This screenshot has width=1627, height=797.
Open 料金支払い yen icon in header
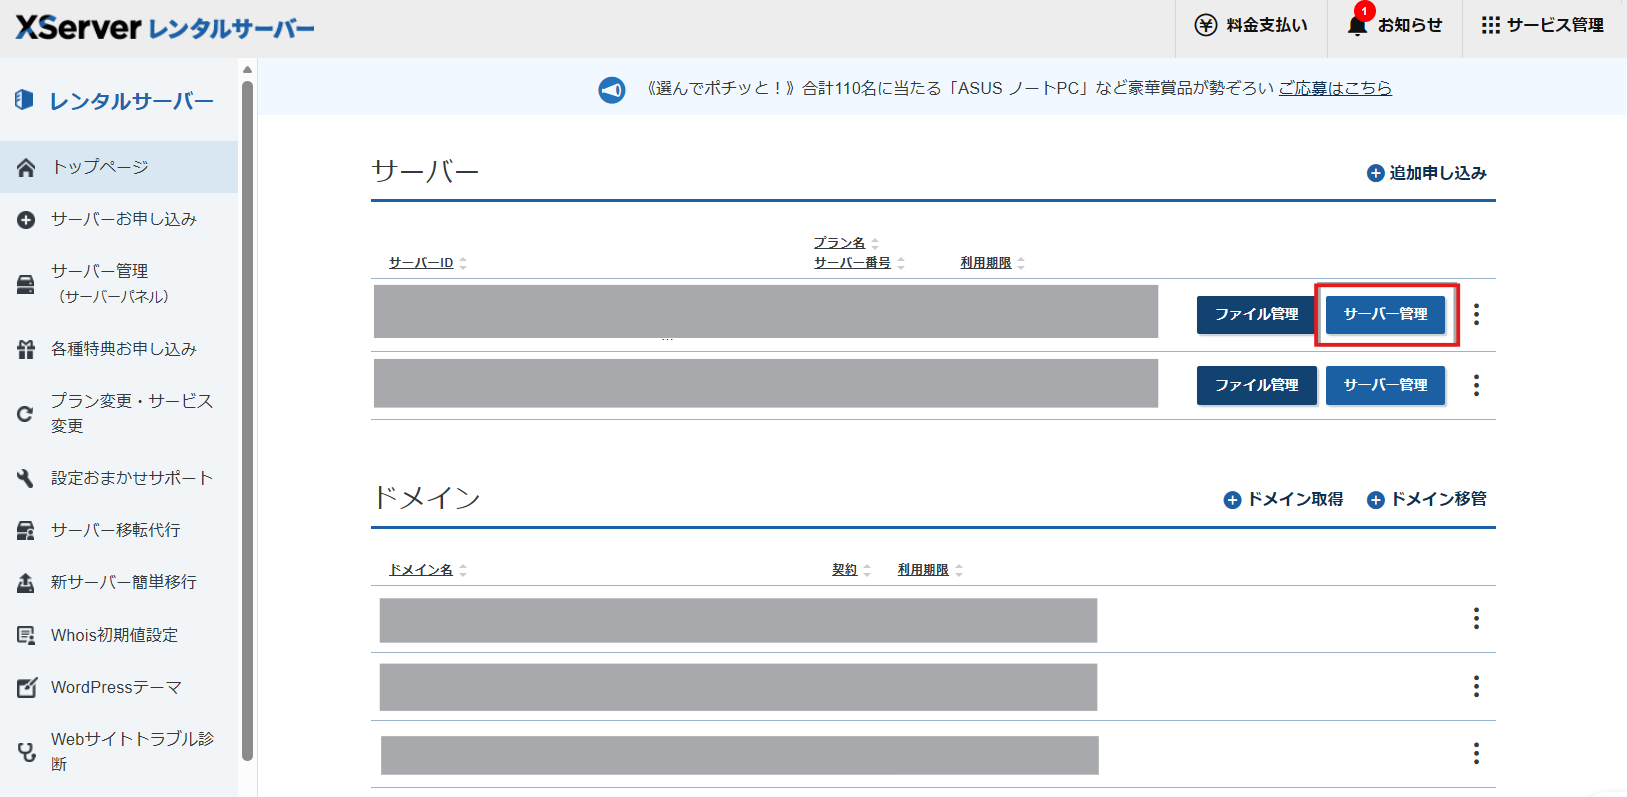1206,25
